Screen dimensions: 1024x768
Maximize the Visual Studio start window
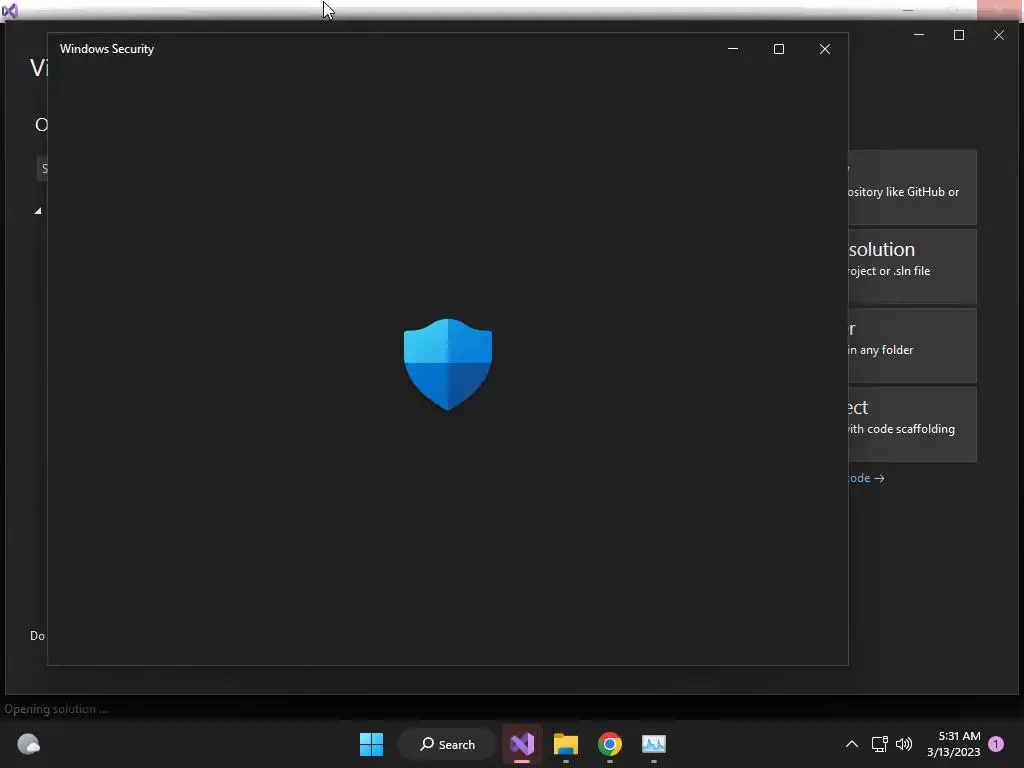tap(959, 35)
